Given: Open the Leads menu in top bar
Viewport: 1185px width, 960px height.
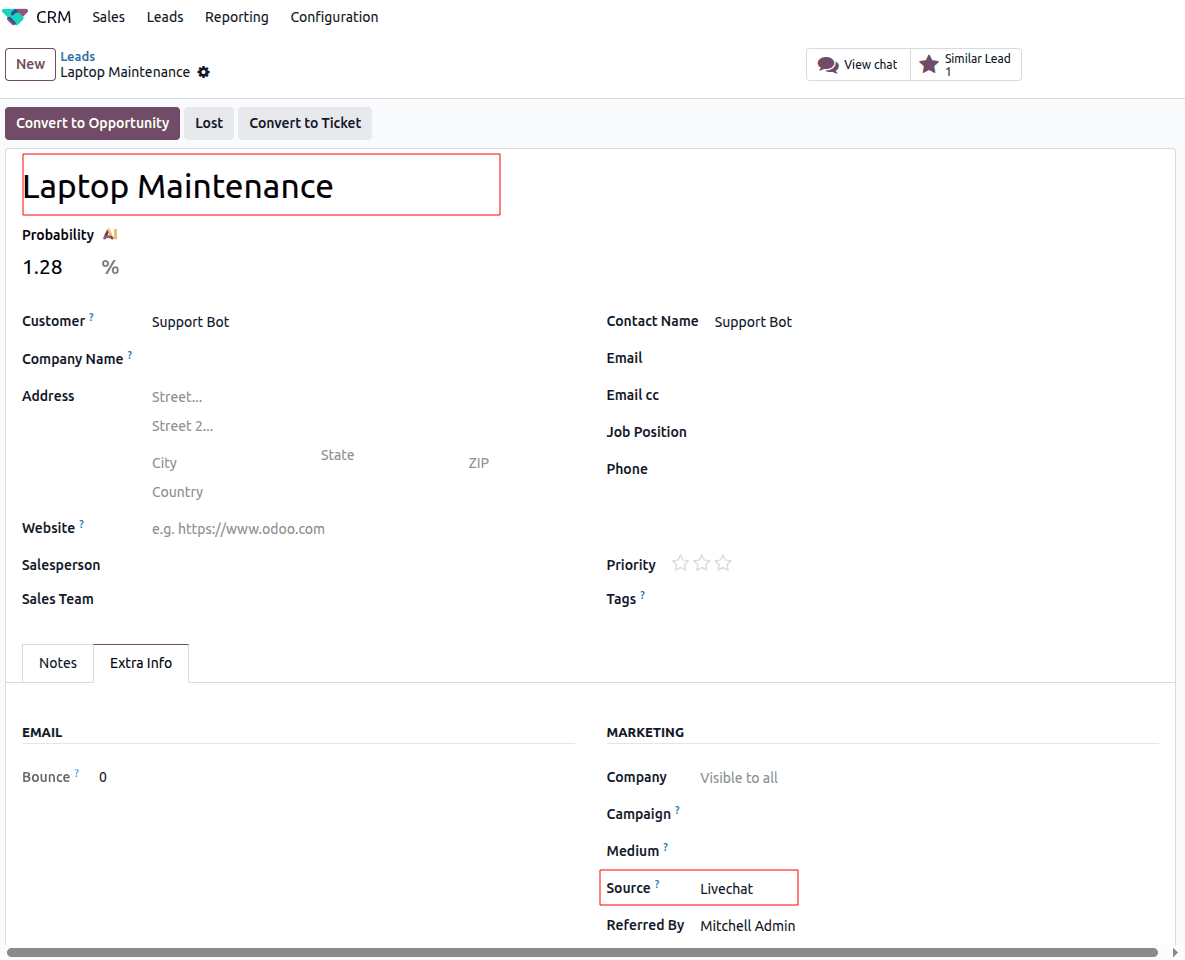Looking at the screenshot, I should (x=165, y=17).
